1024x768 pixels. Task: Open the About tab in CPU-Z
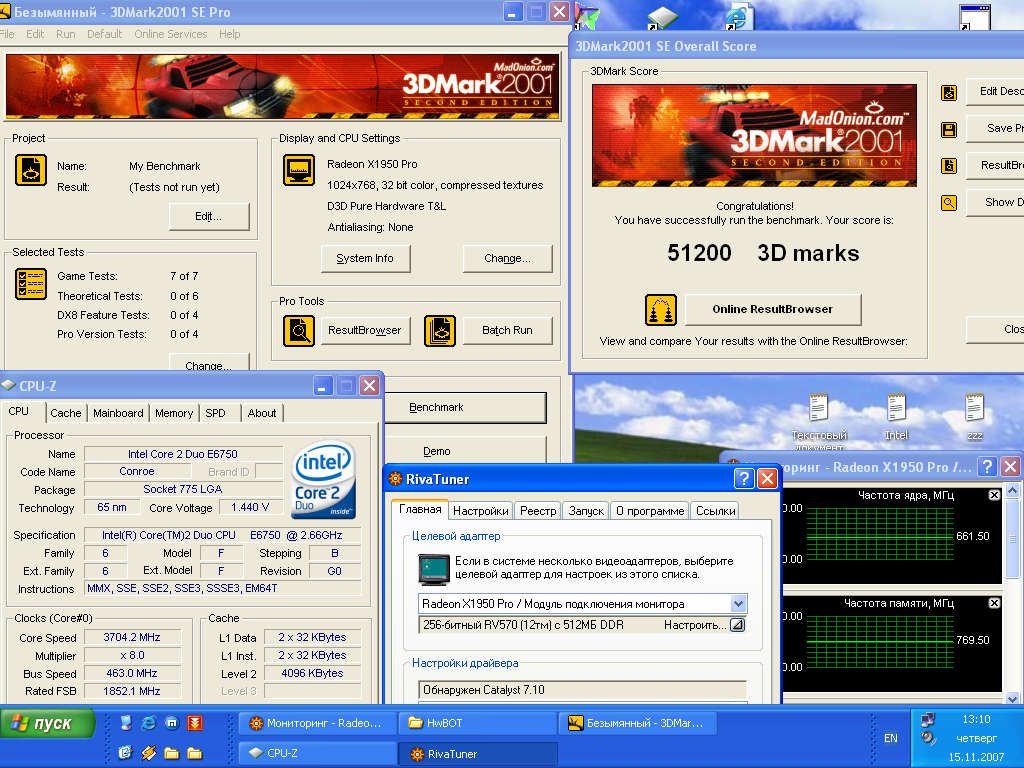coord(262,413)
